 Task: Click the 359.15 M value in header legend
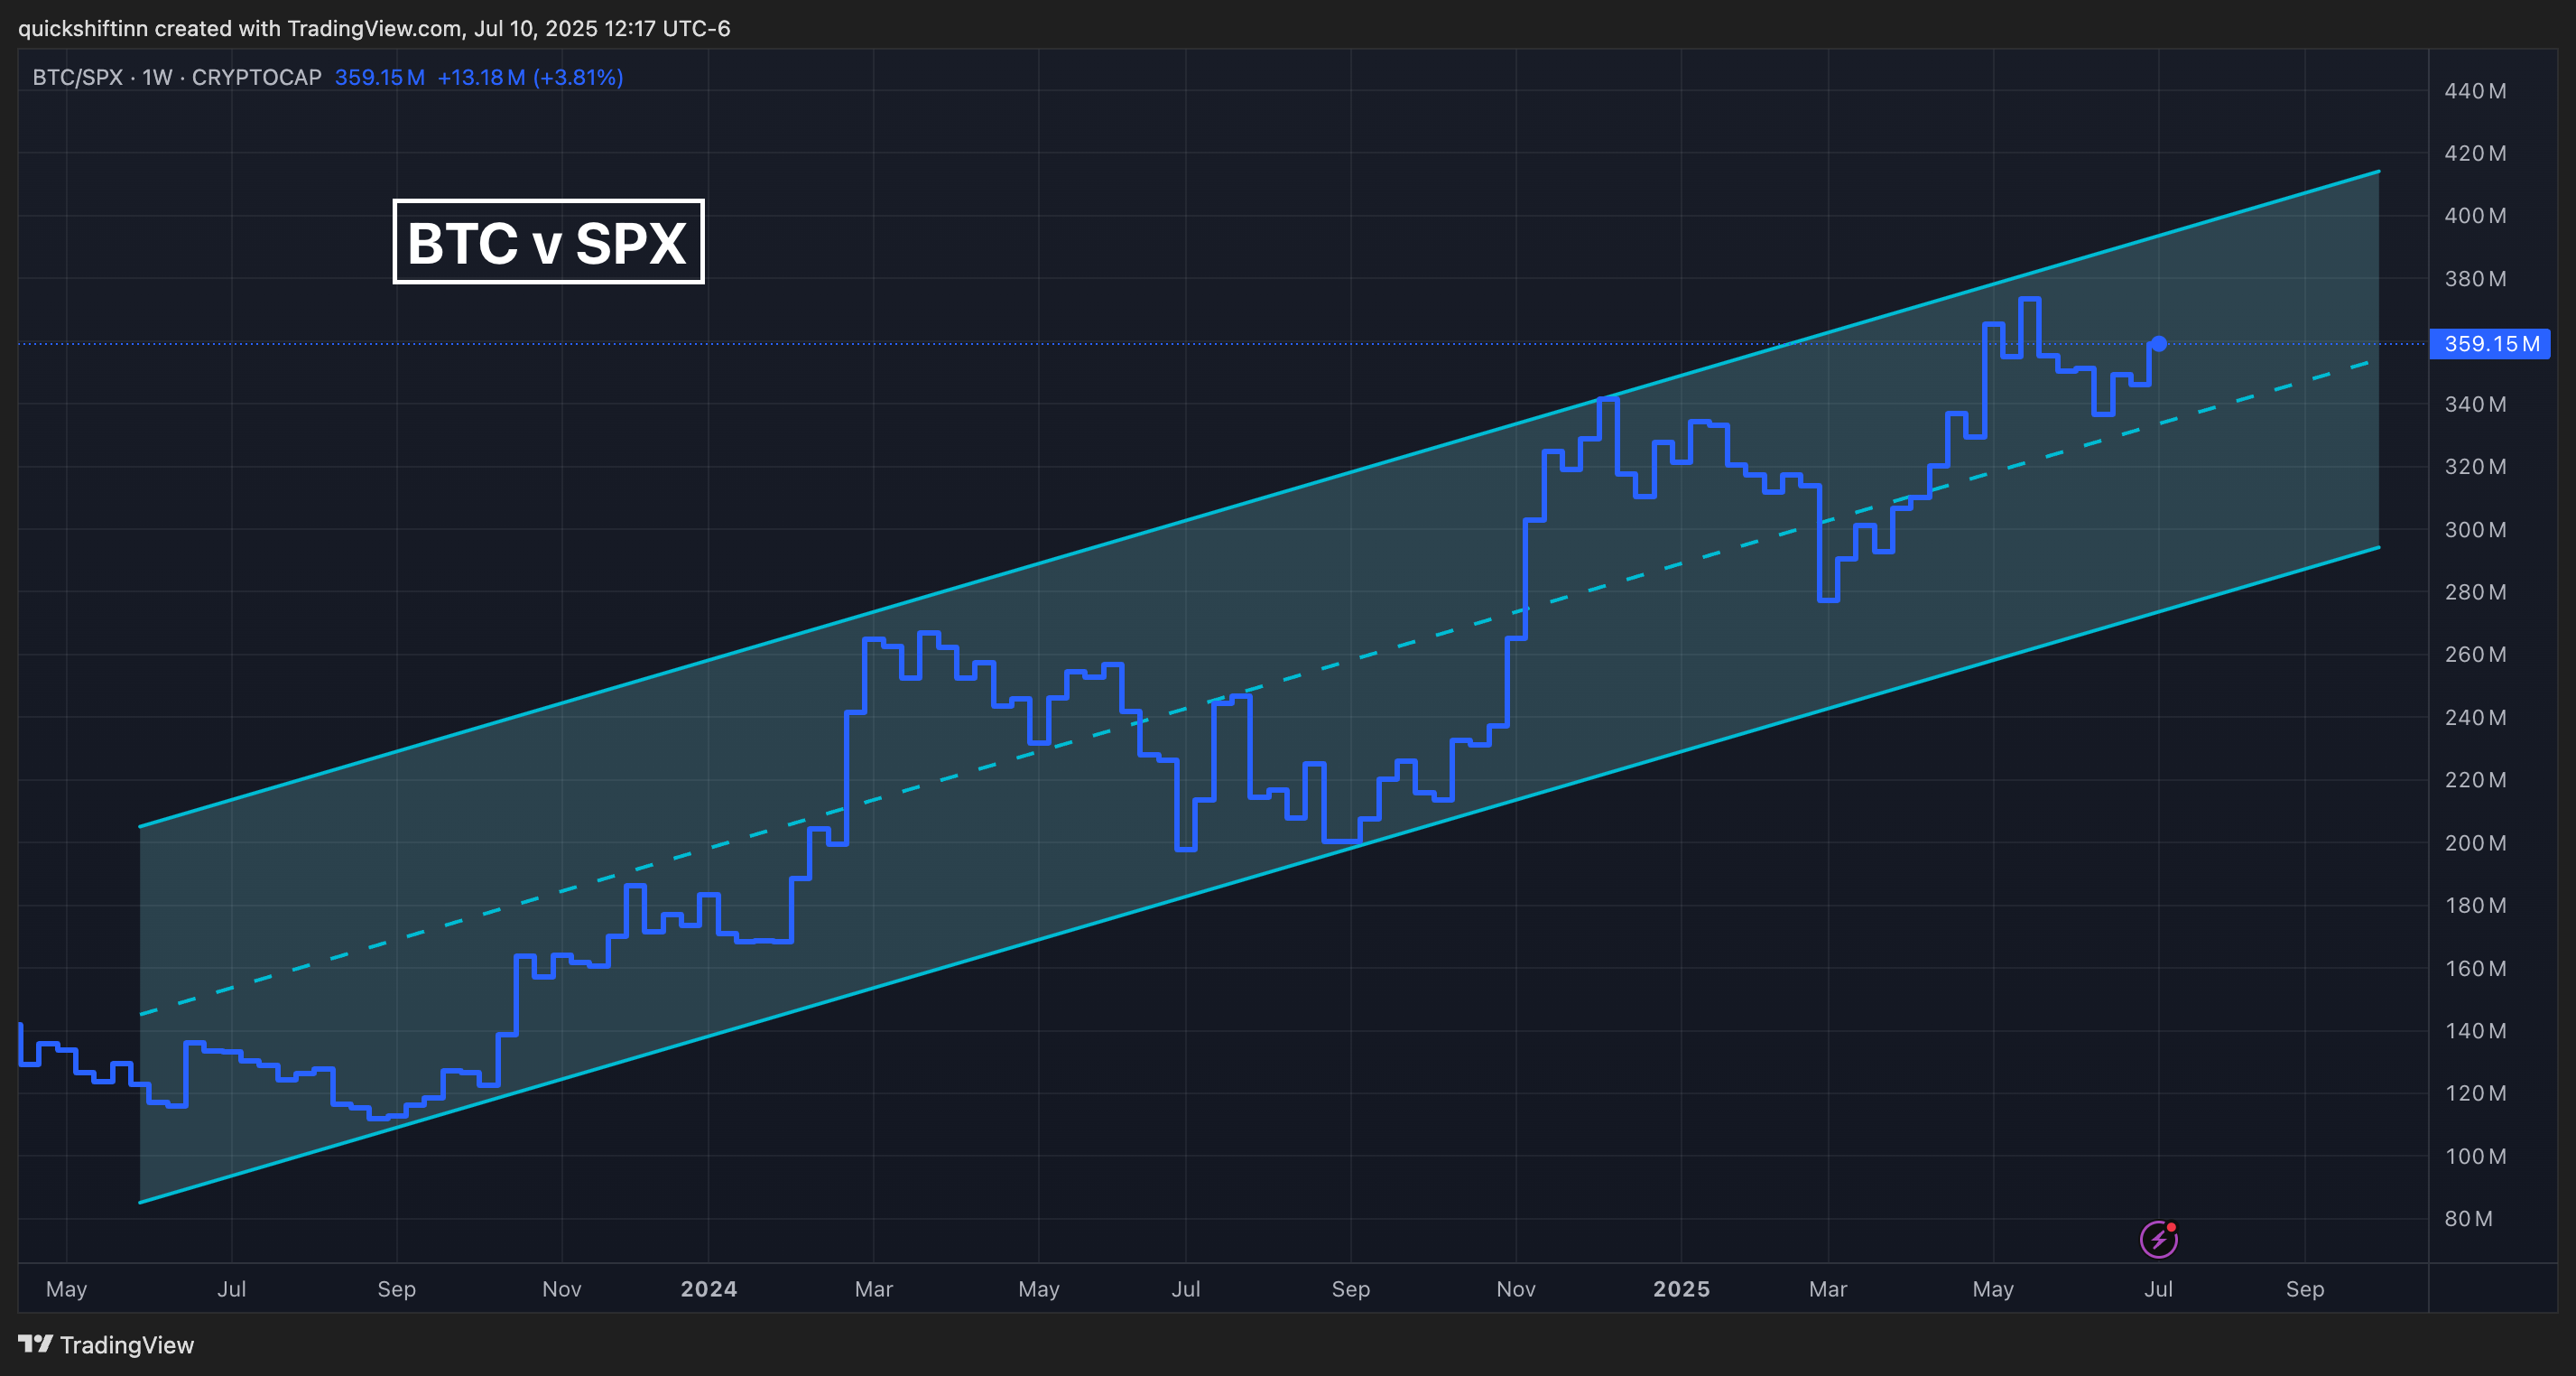coord(380,77)
